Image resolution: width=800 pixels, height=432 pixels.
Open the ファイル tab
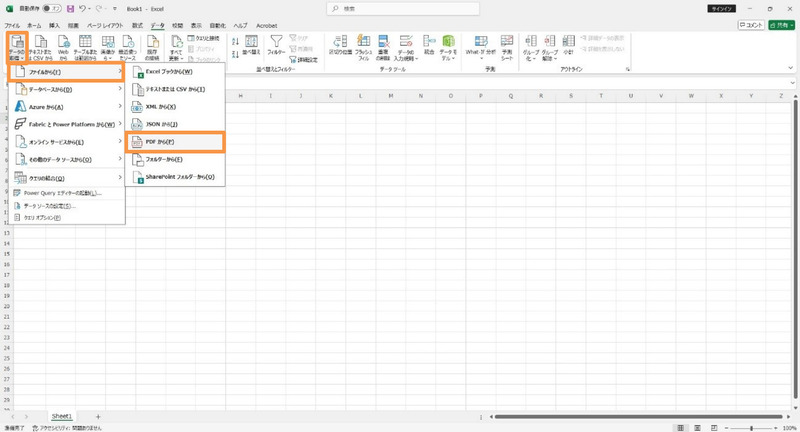pos(12,26)
